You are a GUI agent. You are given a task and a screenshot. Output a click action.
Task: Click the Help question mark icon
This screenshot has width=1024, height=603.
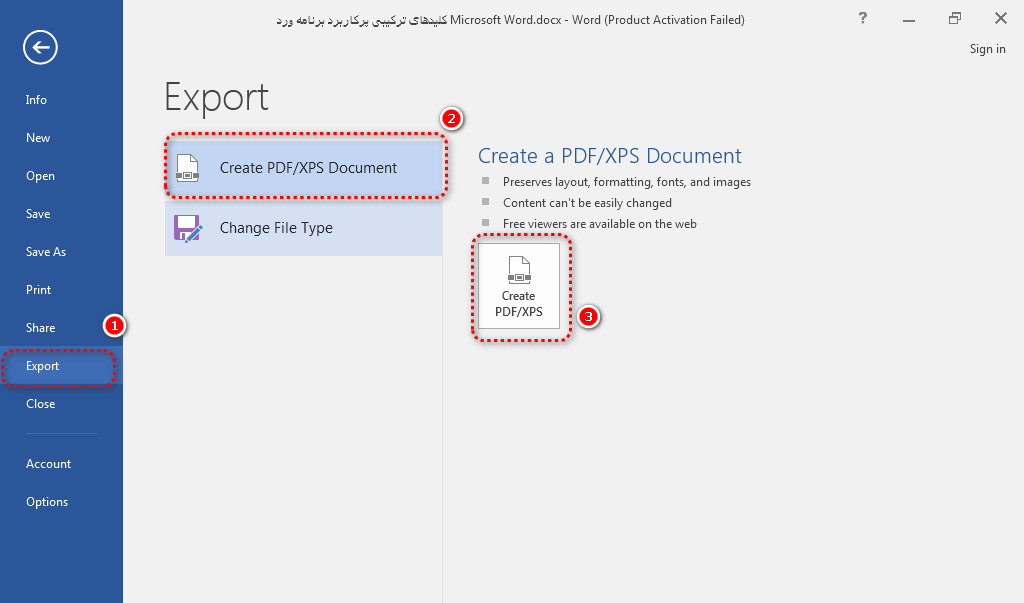[863, 18]
